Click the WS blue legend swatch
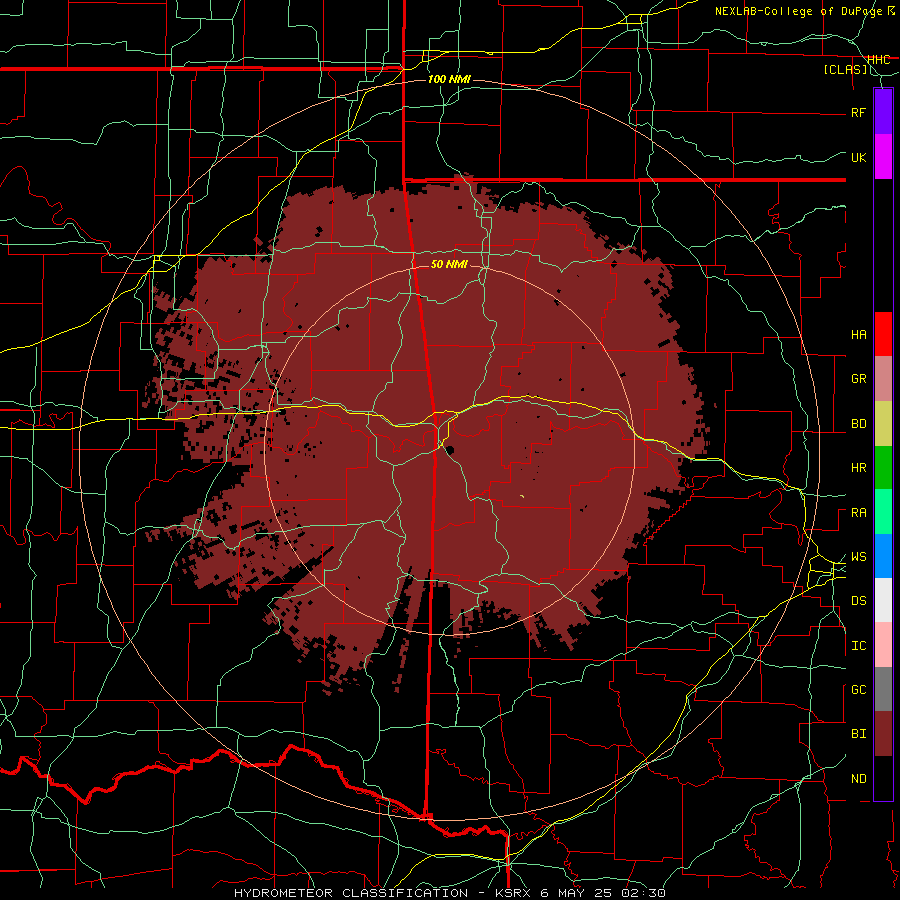 tap(883, 556)
